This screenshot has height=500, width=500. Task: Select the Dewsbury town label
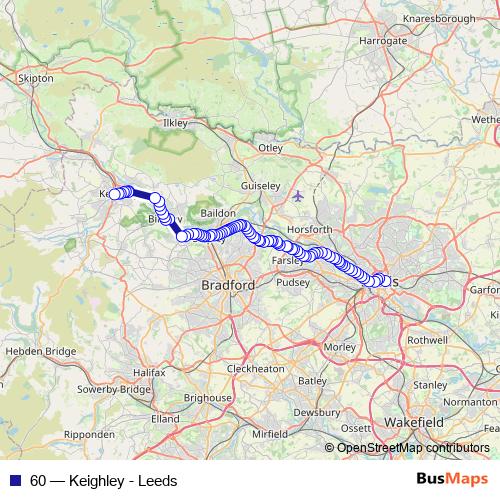317,412
